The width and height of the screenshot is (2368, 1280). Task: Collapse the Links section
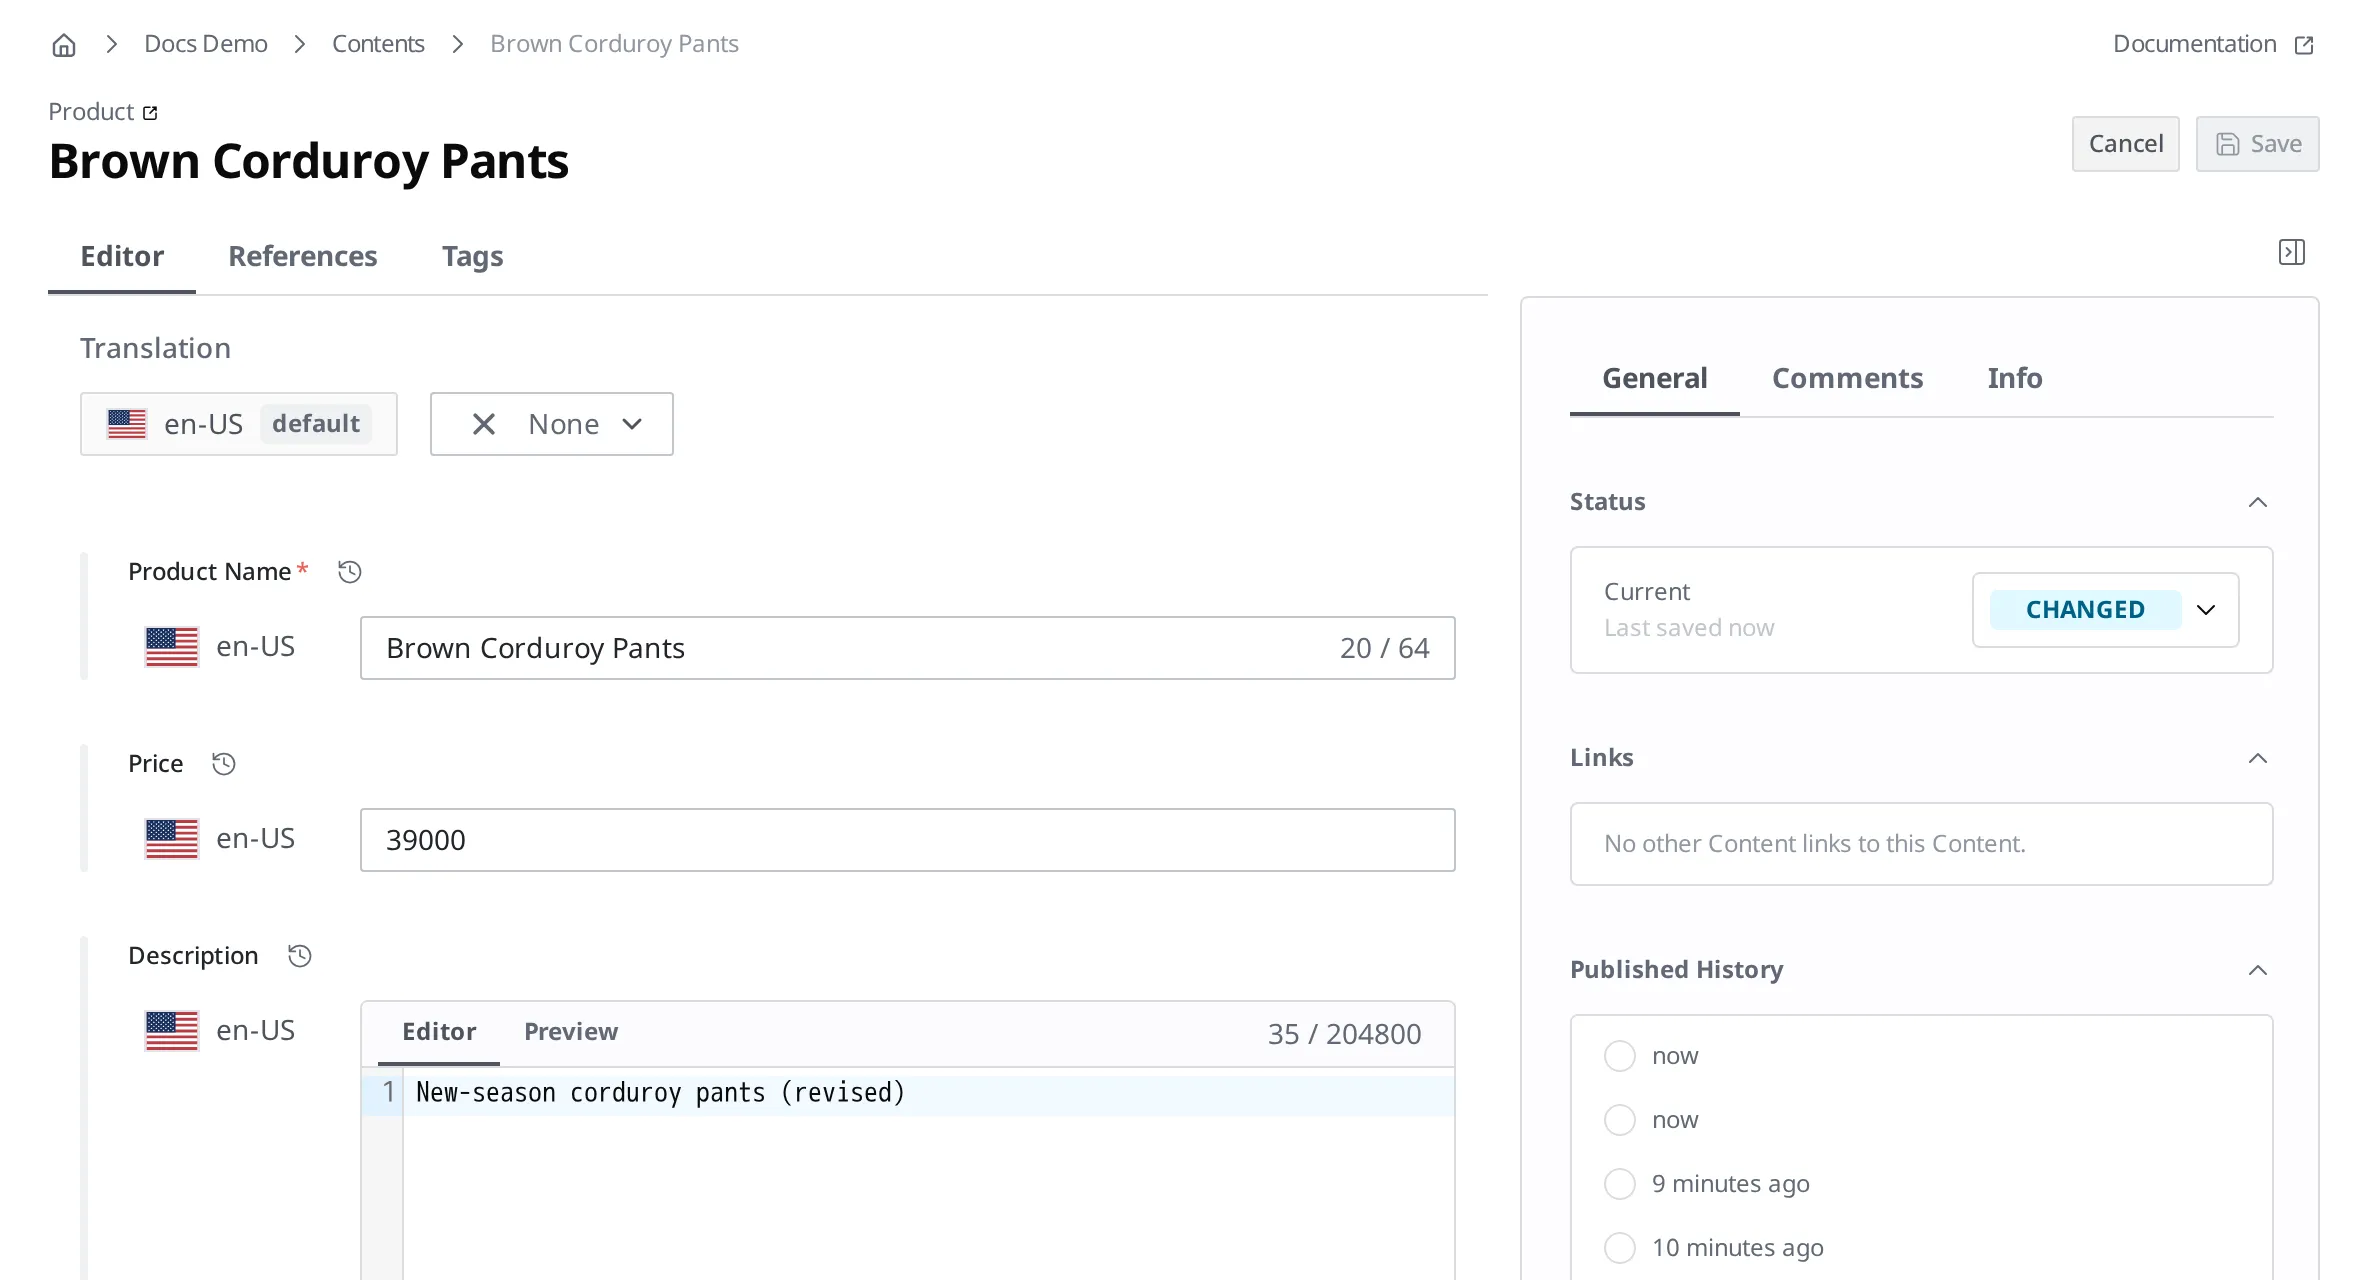coord(2257,758)
